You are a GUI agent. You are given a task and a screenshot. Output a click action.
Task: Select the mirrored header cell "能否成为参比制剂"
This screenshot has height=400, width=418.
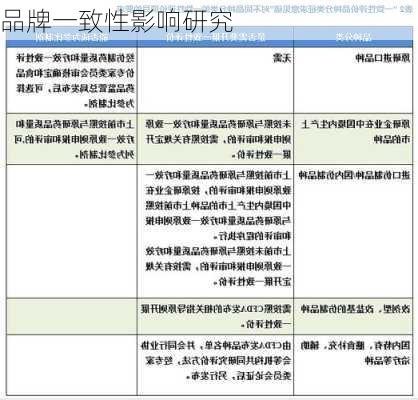[72, 37]
